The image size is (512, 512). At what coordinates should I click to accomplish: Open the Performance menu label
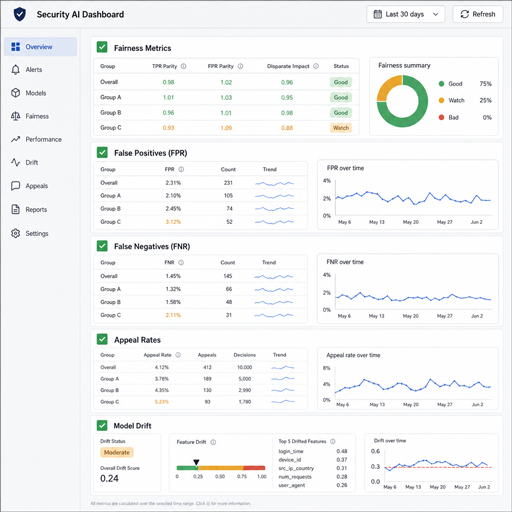pyautogui.click(x=43, y=139)
